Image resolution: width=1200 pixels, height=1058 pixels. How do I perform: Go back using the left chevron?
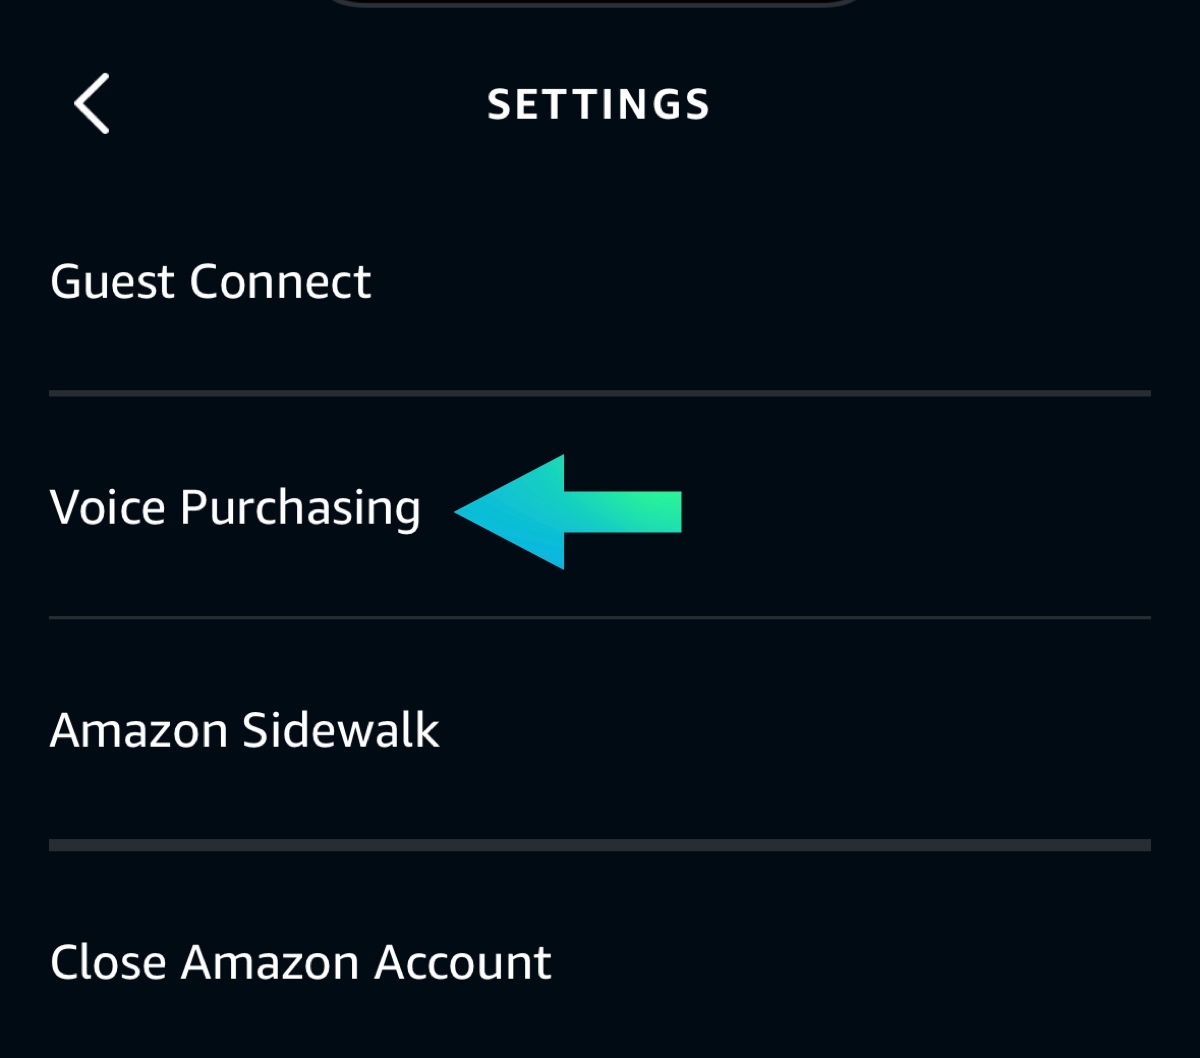(91, 104)
